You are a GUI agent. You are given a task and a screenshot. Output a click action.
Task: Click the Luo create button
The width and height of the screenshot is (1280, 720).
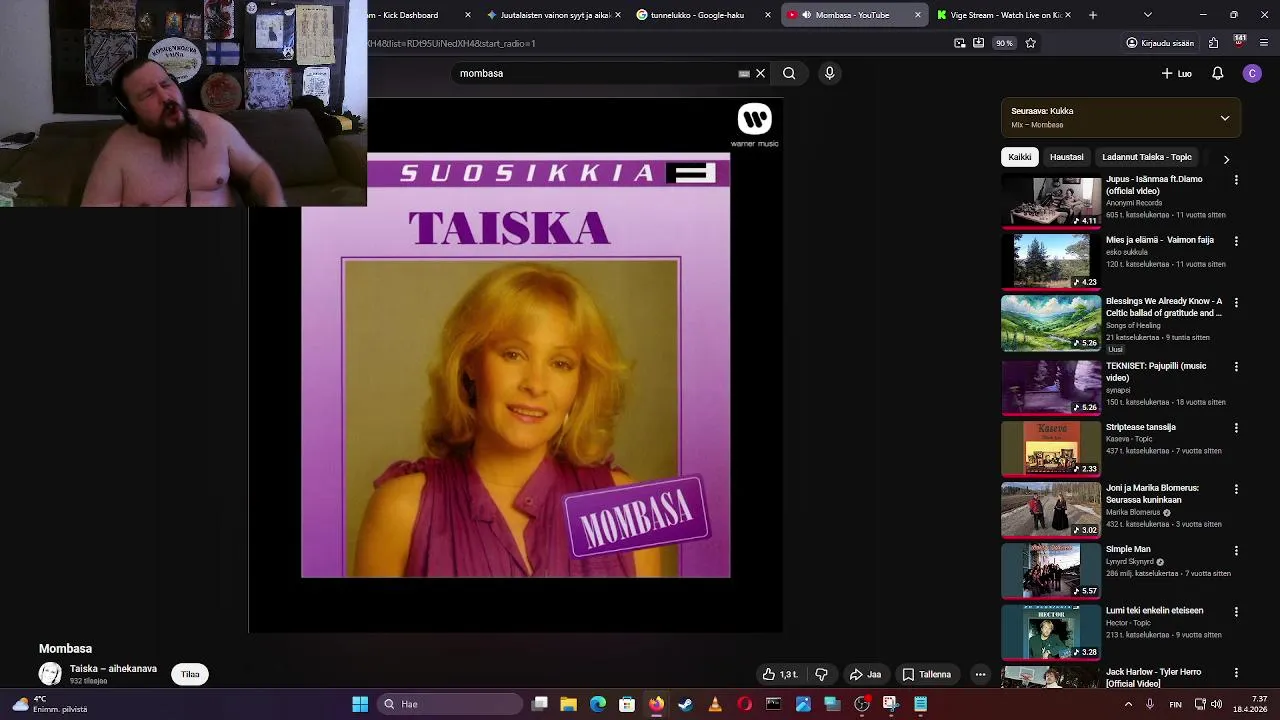1177,73
